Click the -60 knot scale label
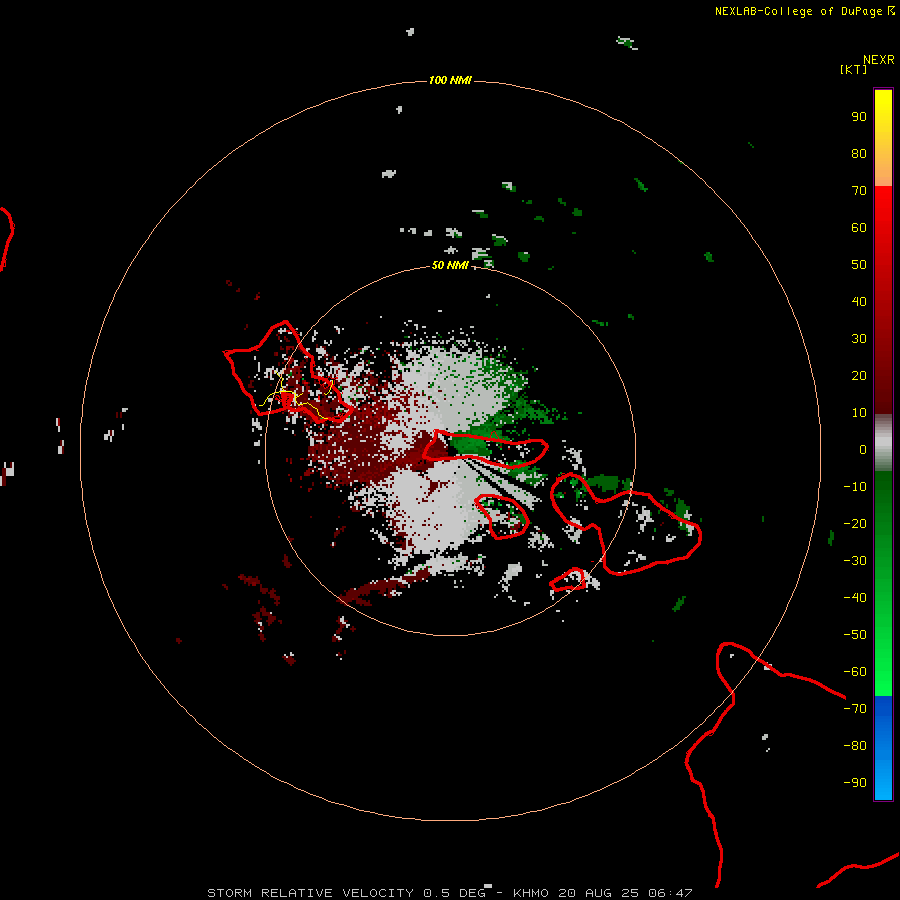 (855, 672)
